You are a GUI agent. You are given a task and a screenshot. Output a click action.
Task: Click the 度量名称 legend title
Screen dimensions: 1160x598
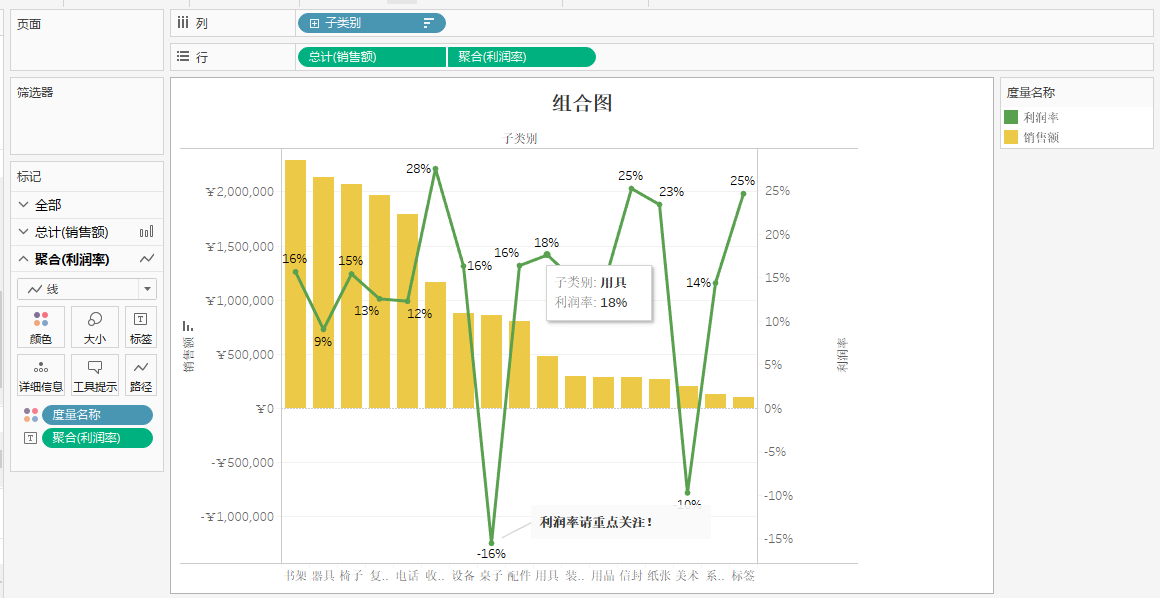[x=1031, y=93]
